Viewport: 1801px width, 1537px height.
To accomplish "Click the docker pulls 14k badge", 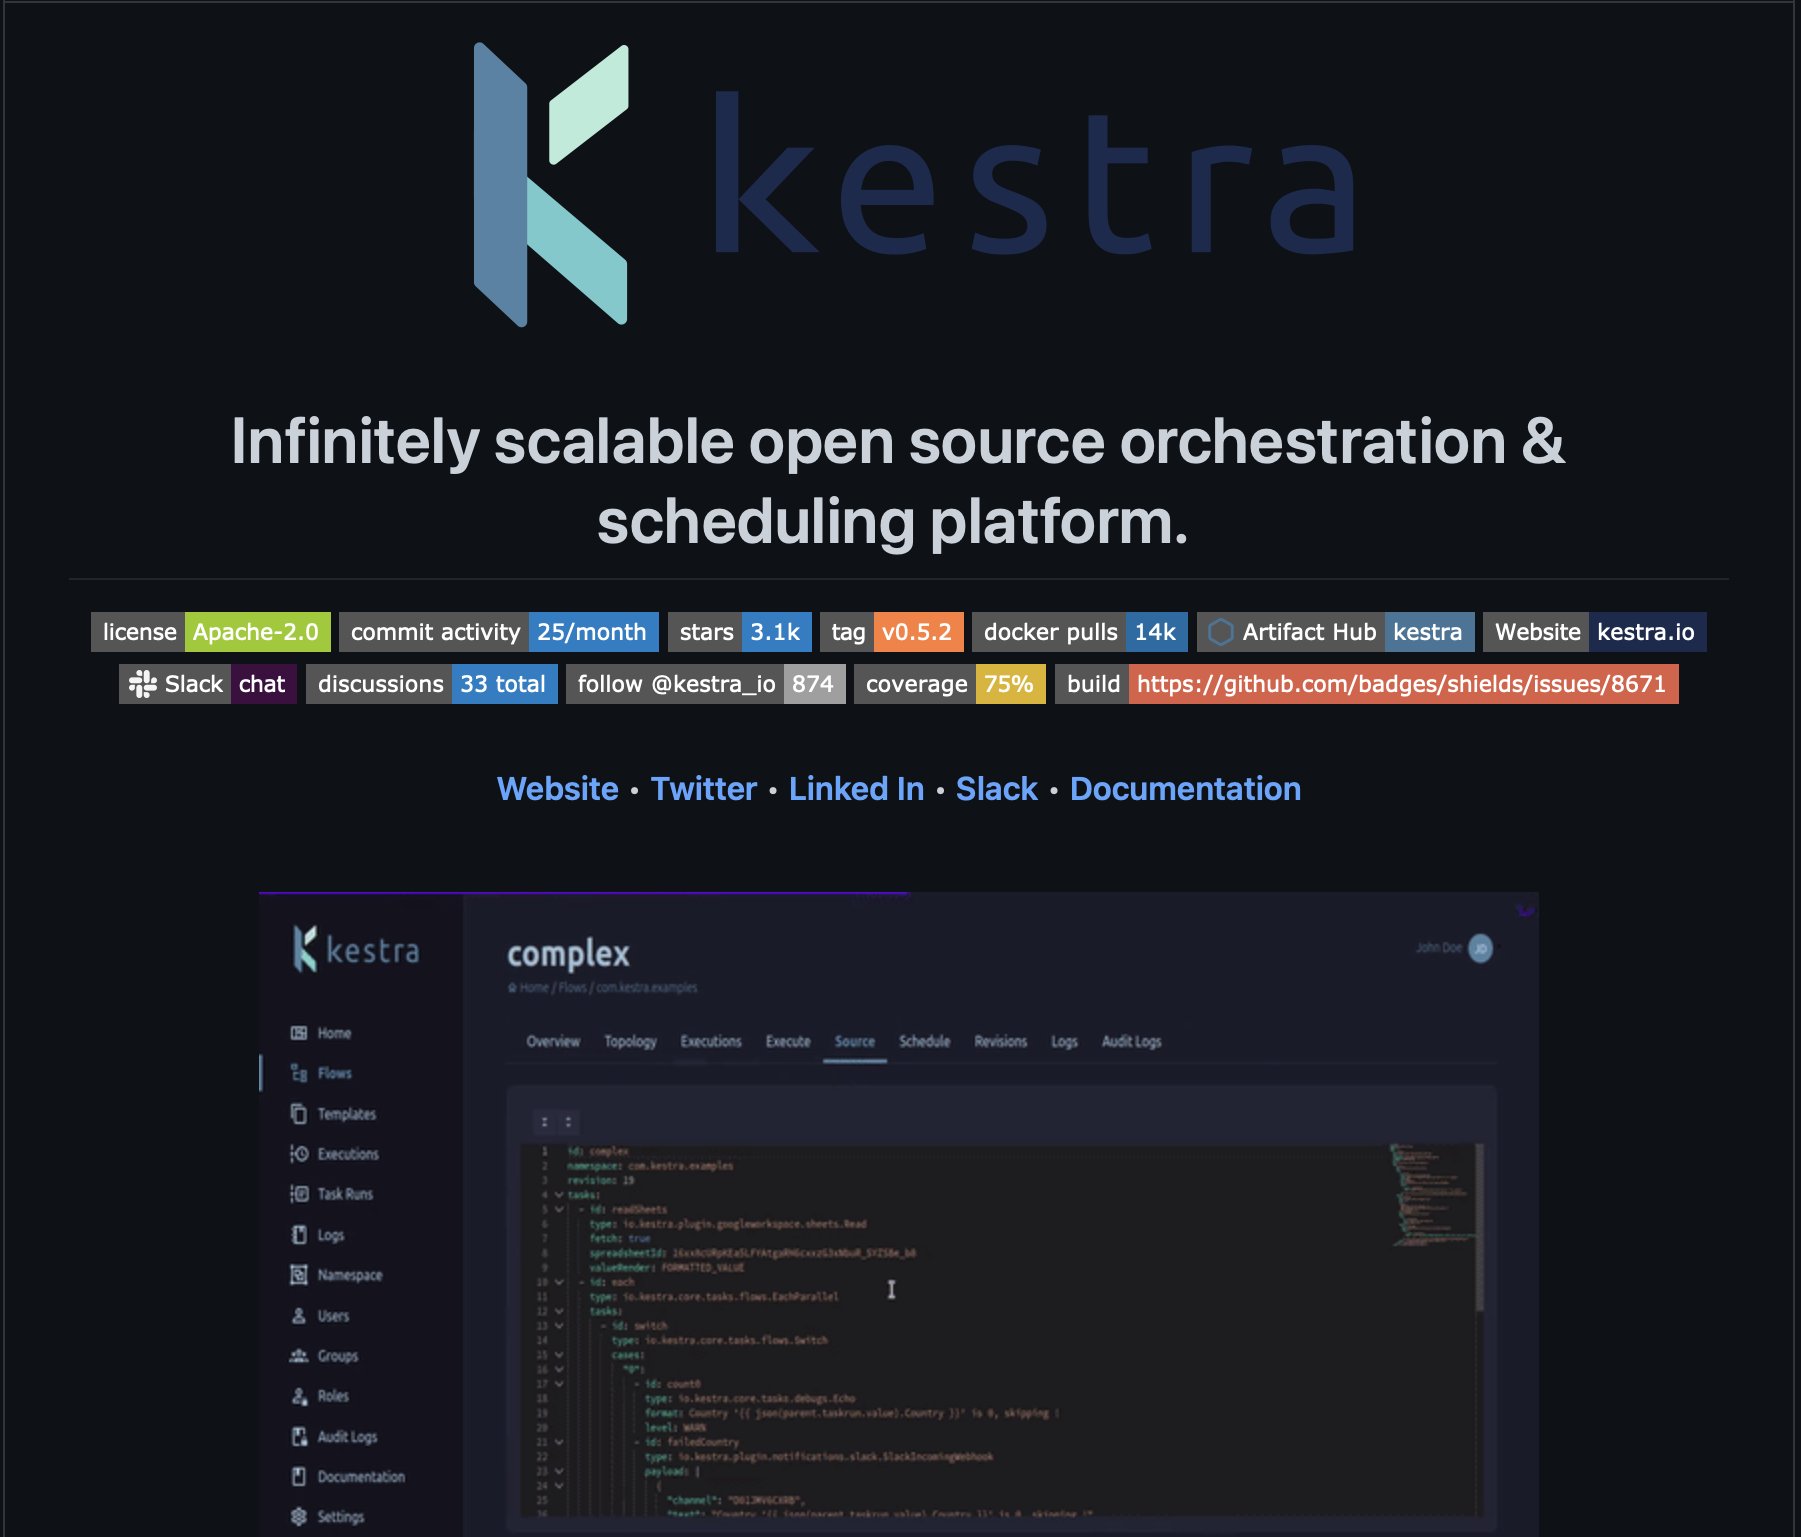I will [1080, 632].
